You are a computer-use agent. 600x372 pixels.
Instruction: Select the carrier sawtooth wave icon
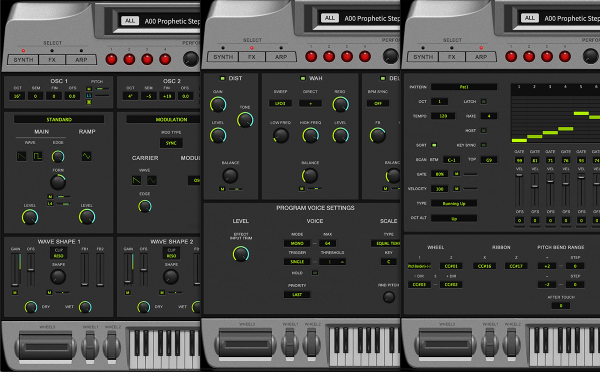[x=137, y=180]
